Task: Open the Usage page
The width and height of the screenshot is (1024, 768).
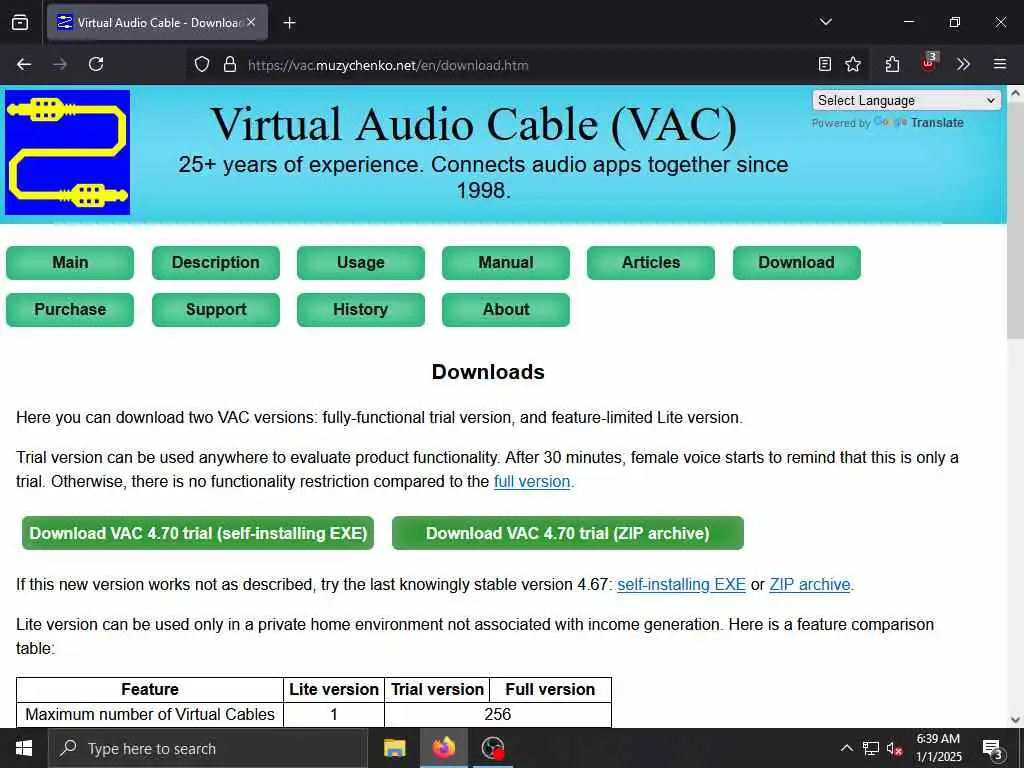Action: pos(360,263)
